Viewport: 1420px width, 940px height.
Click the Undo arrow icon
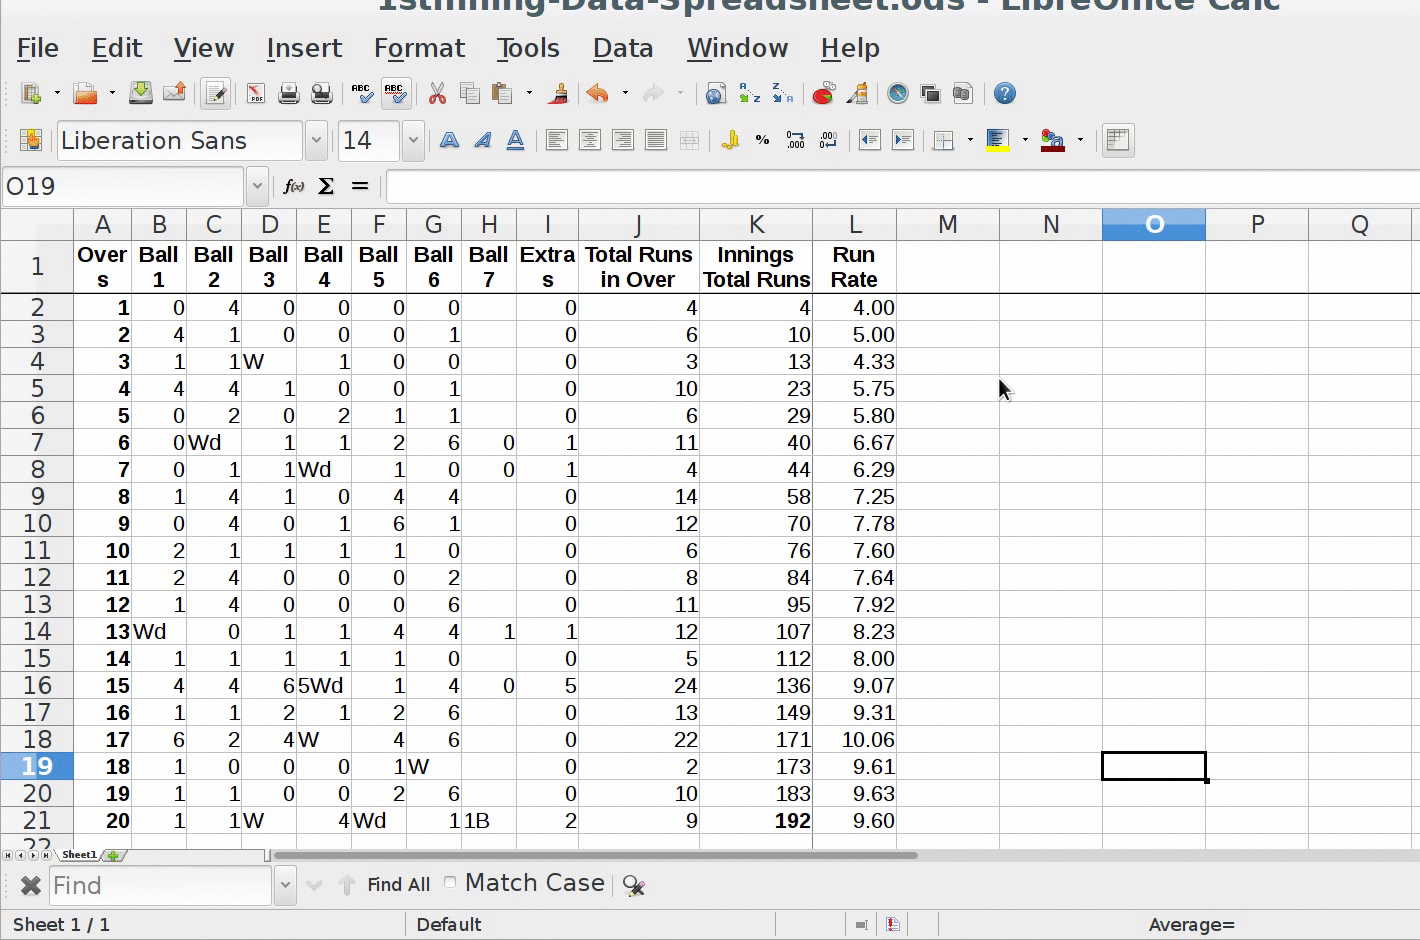point(598,94)
